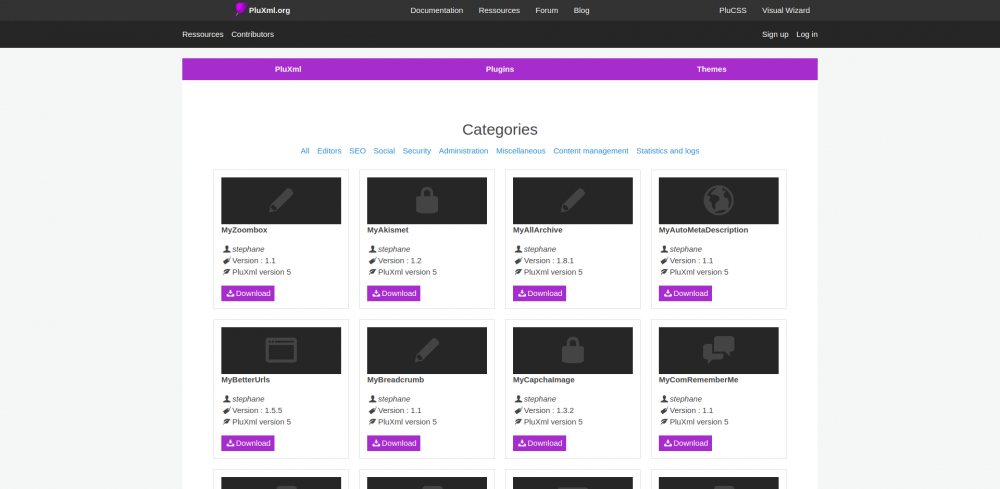Click the Log in link

coord(807,34)
